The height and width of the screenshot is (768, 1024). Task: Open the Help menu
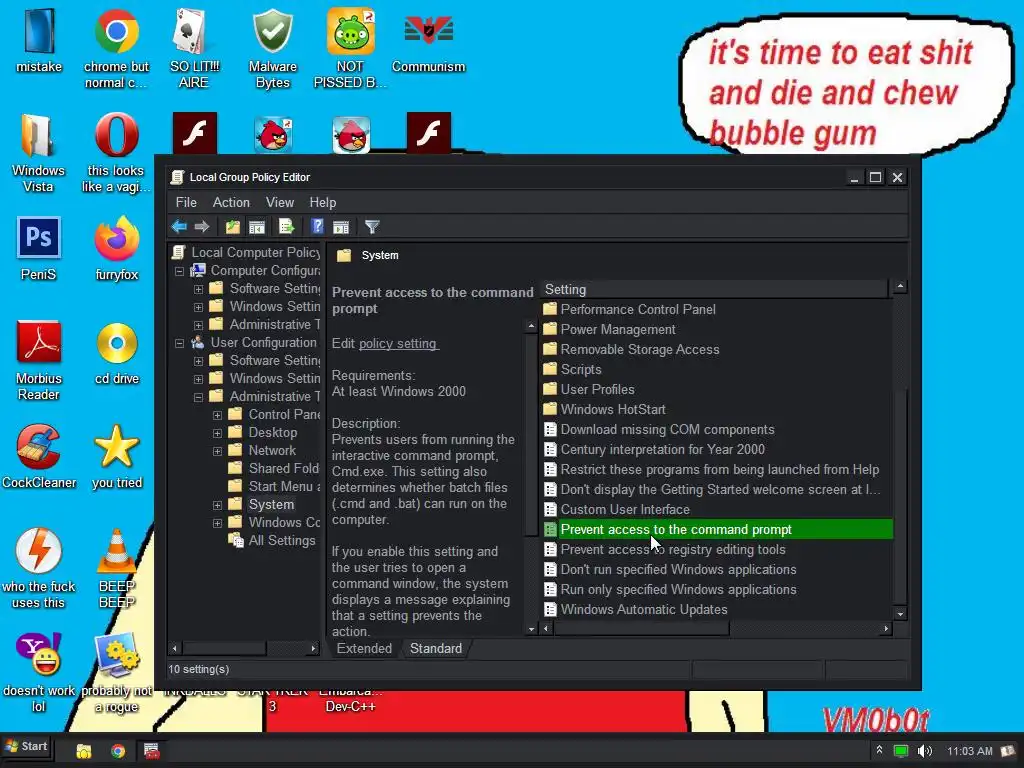pos(323,202)
